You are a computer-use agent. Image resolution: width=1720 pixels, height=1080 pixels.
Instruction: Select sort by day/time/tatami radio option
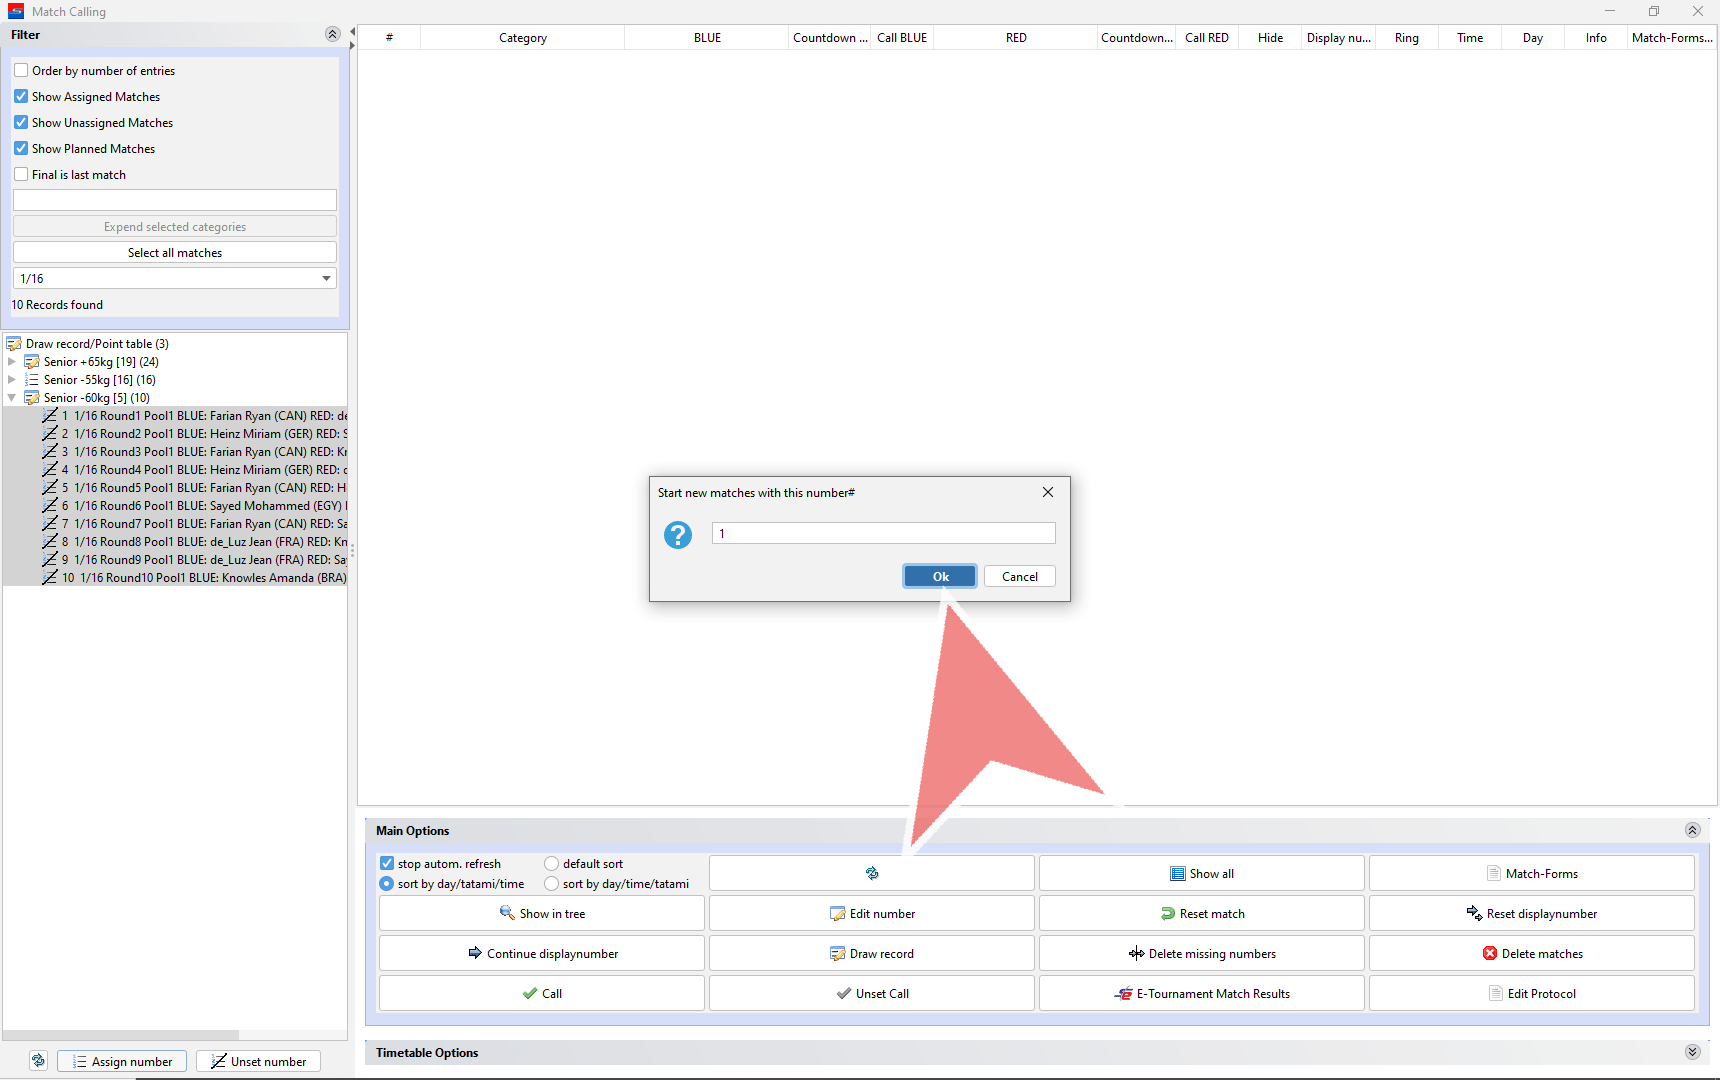tap(551, 884)
